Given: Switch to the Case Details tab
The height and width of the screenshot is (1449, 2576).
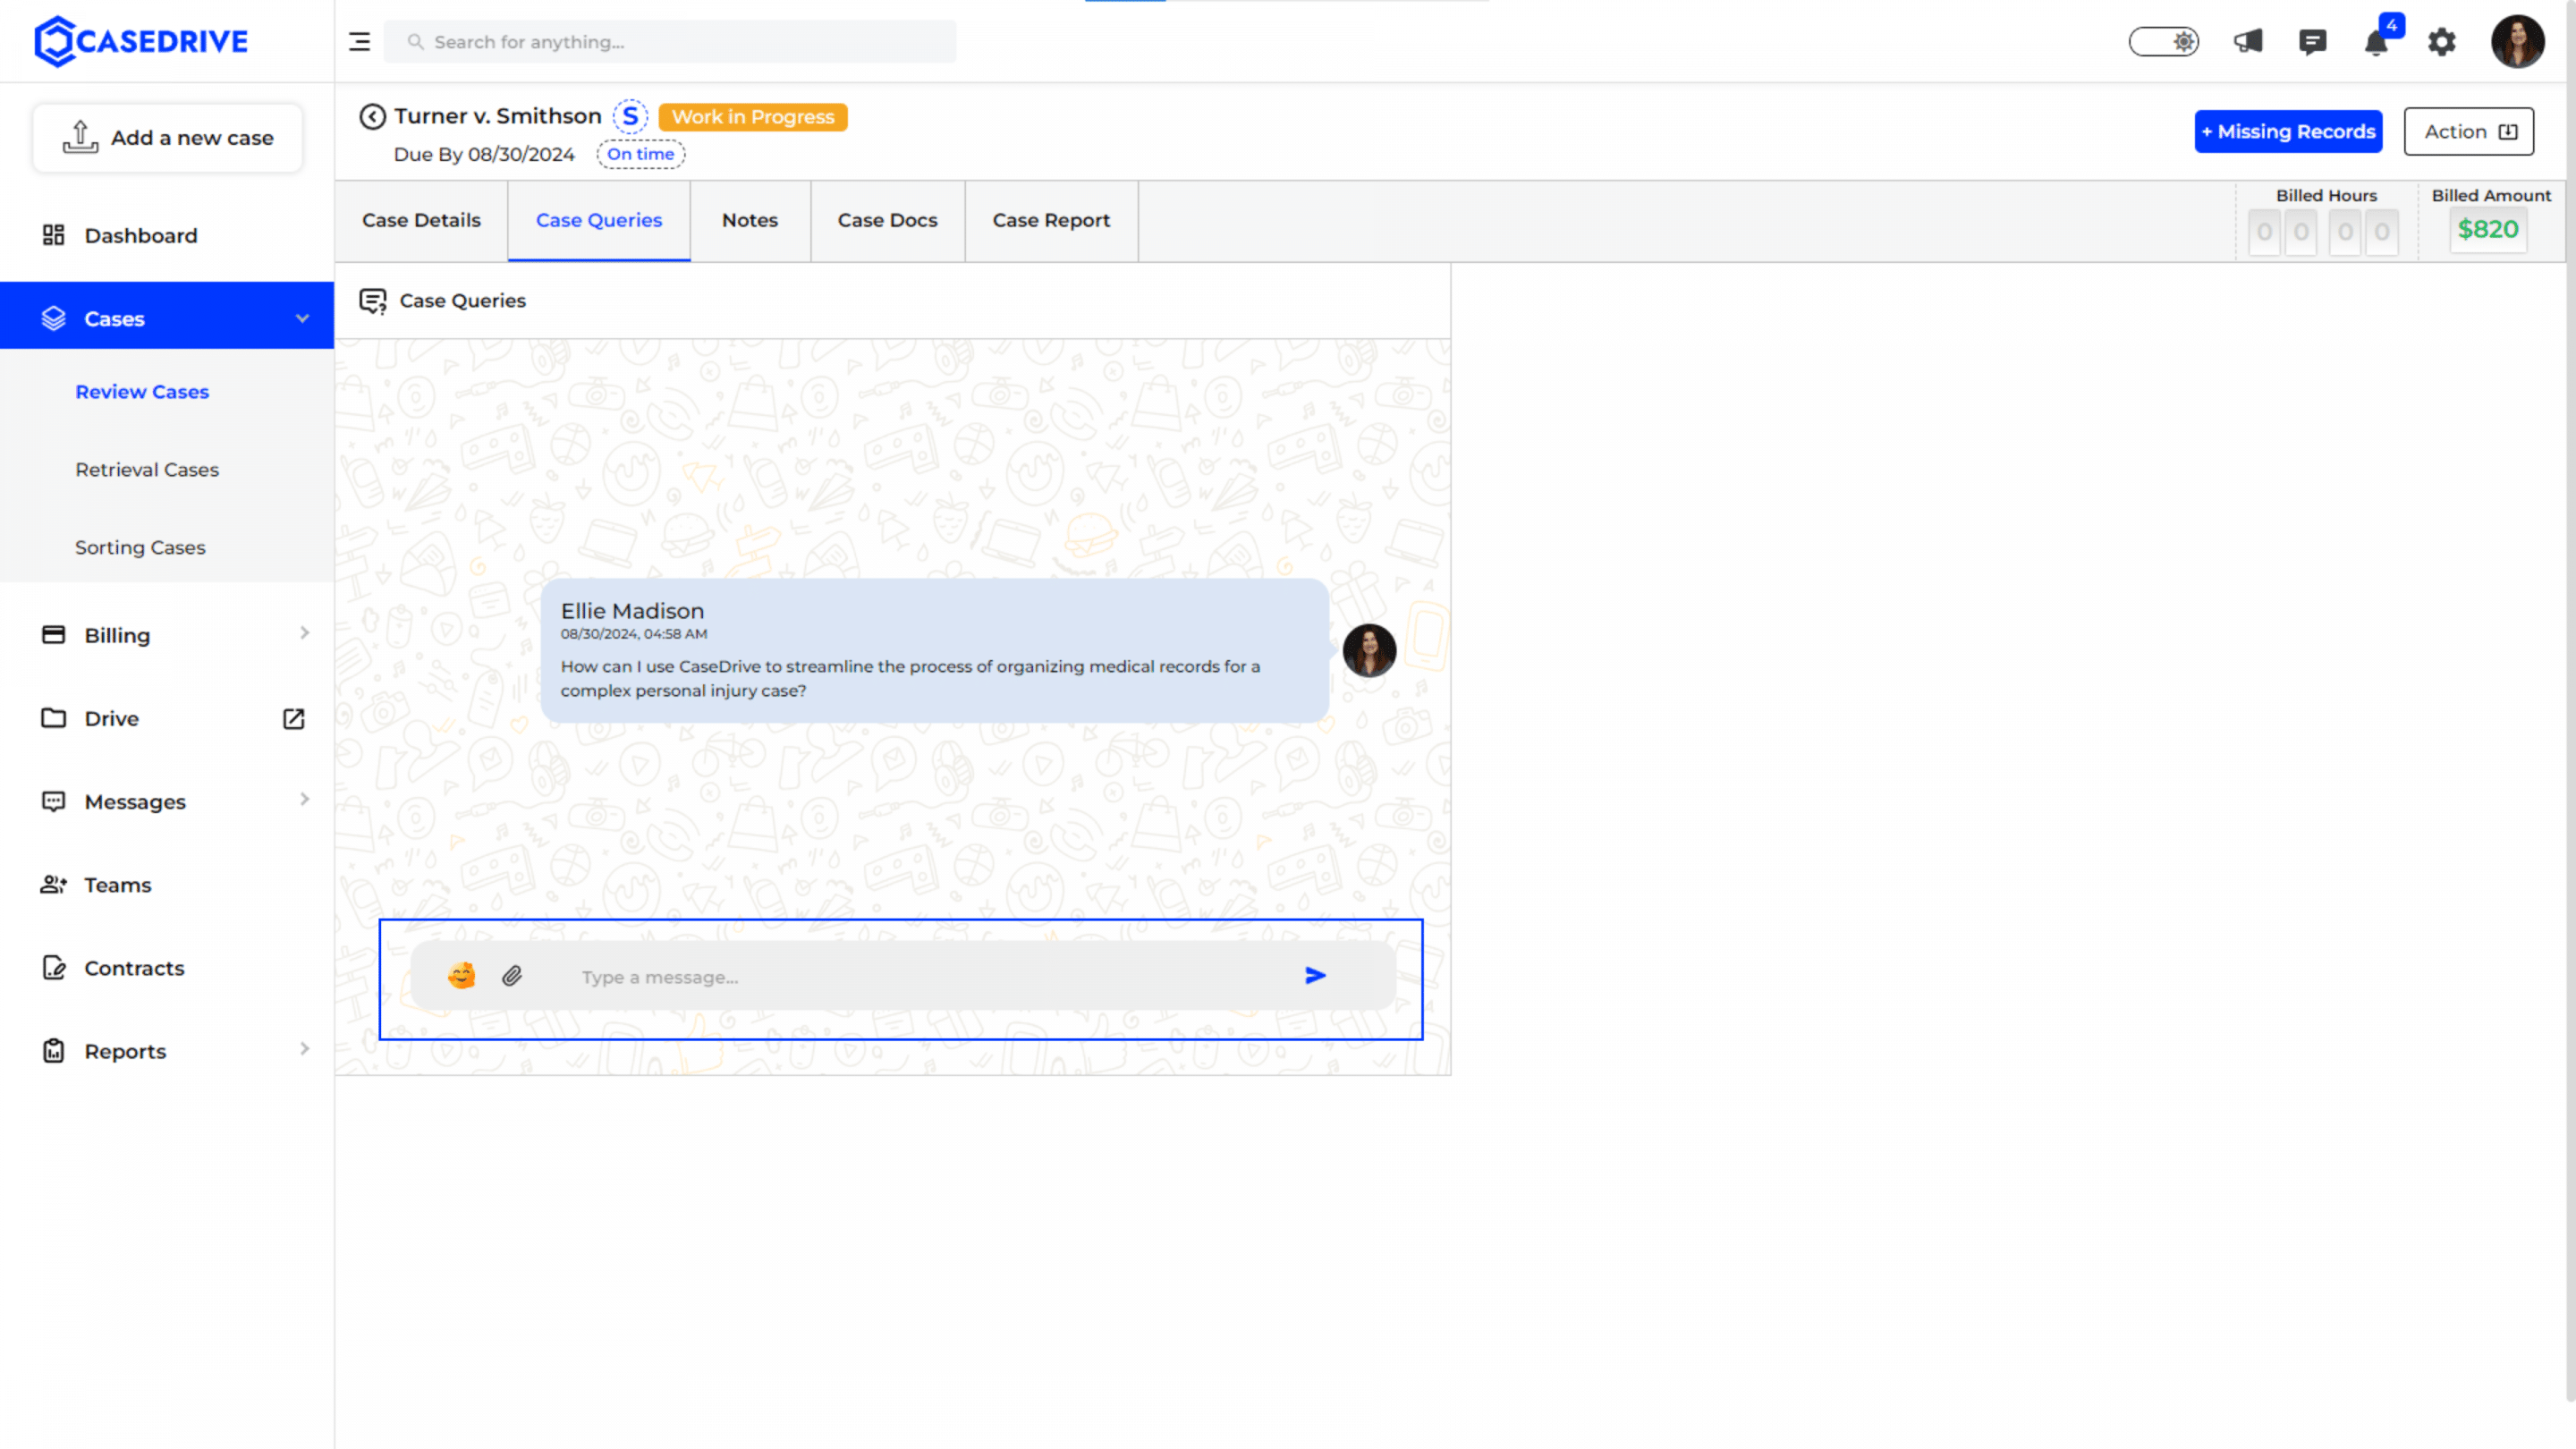Looking at the screenshot, I should click(421, 221).
